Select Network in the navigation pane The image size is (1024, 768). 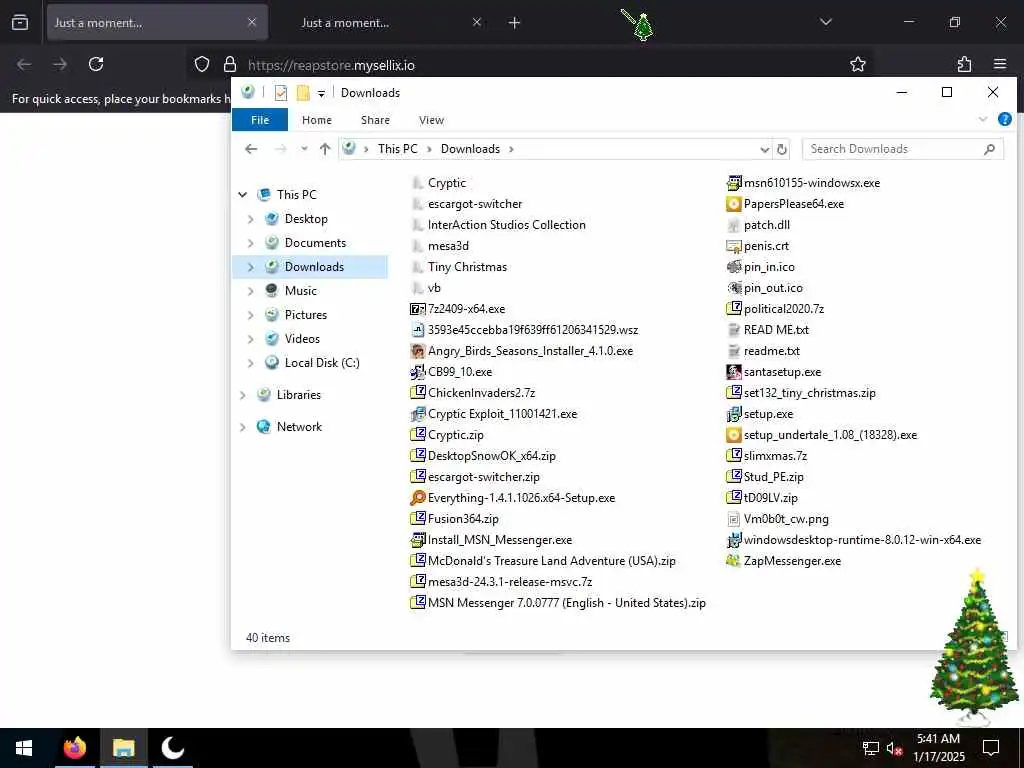click(298, 427)
